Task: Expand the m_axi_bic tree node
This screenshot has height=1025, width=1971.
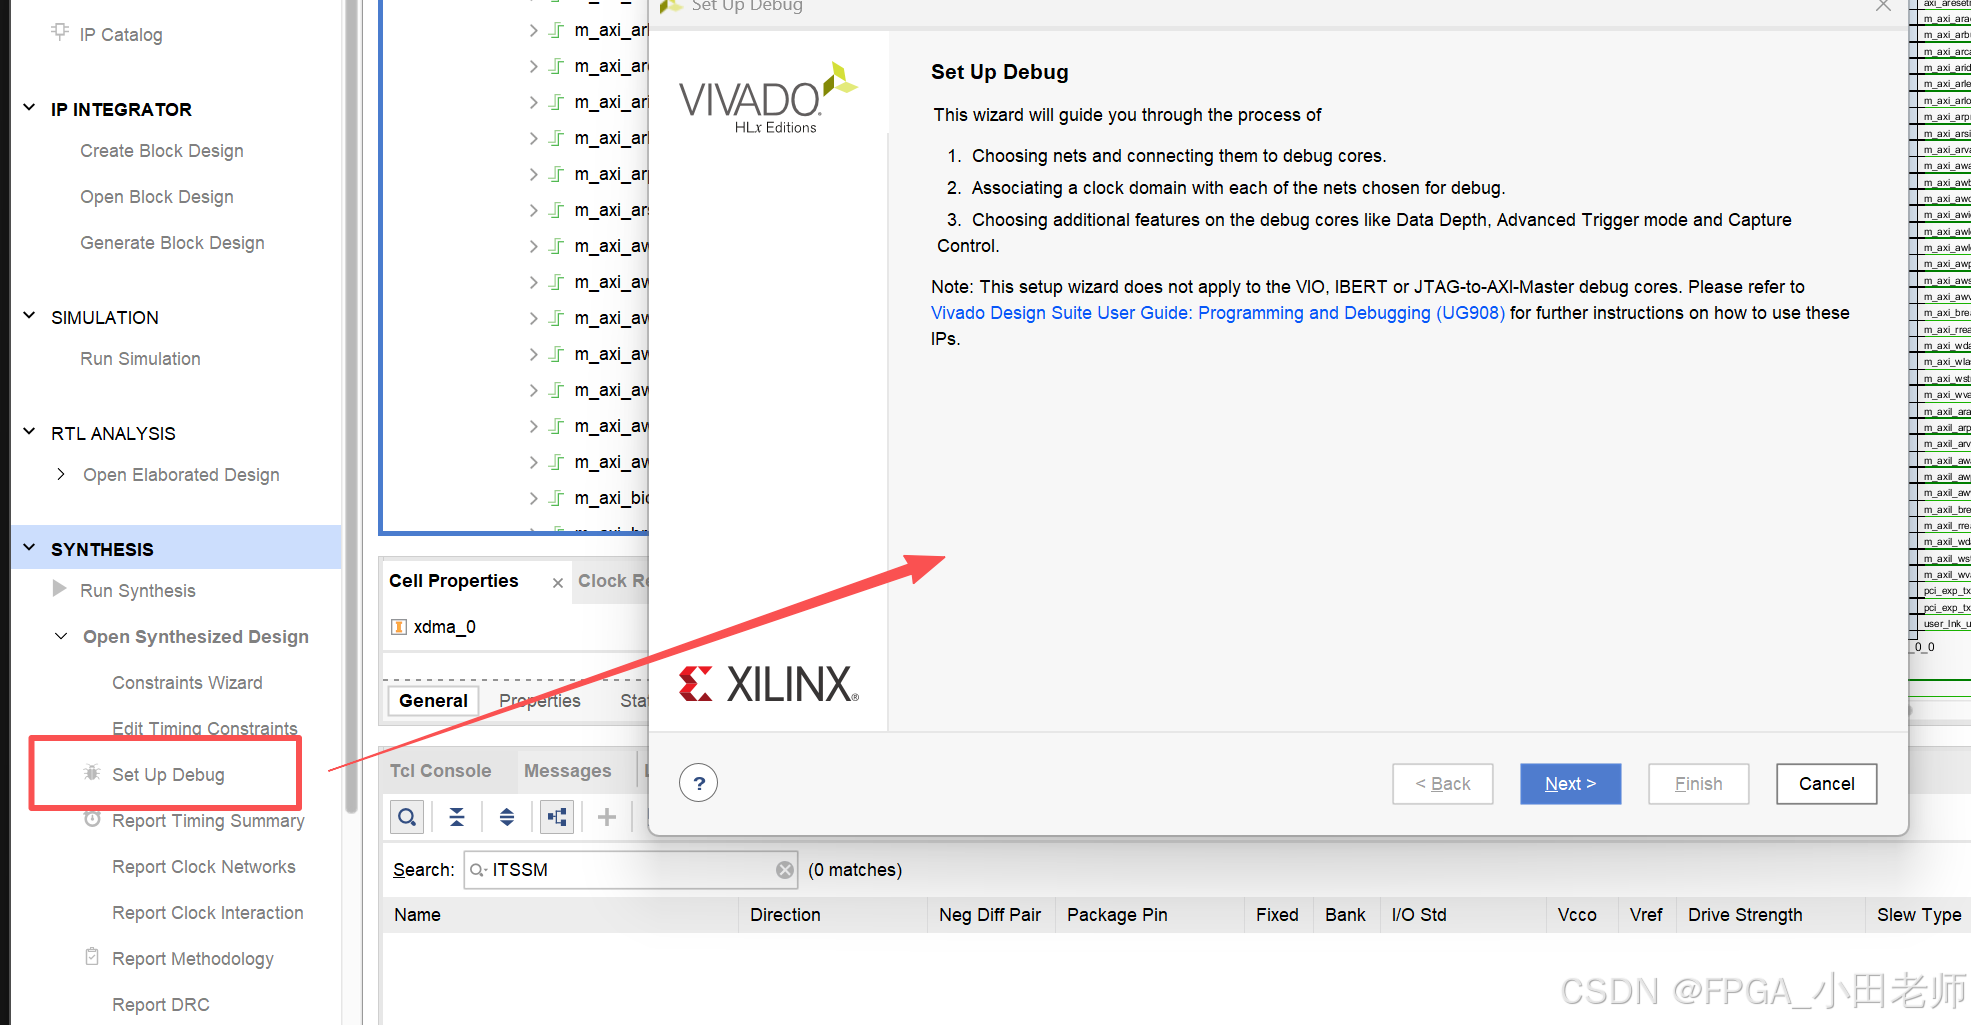Action: coord(533,498)
